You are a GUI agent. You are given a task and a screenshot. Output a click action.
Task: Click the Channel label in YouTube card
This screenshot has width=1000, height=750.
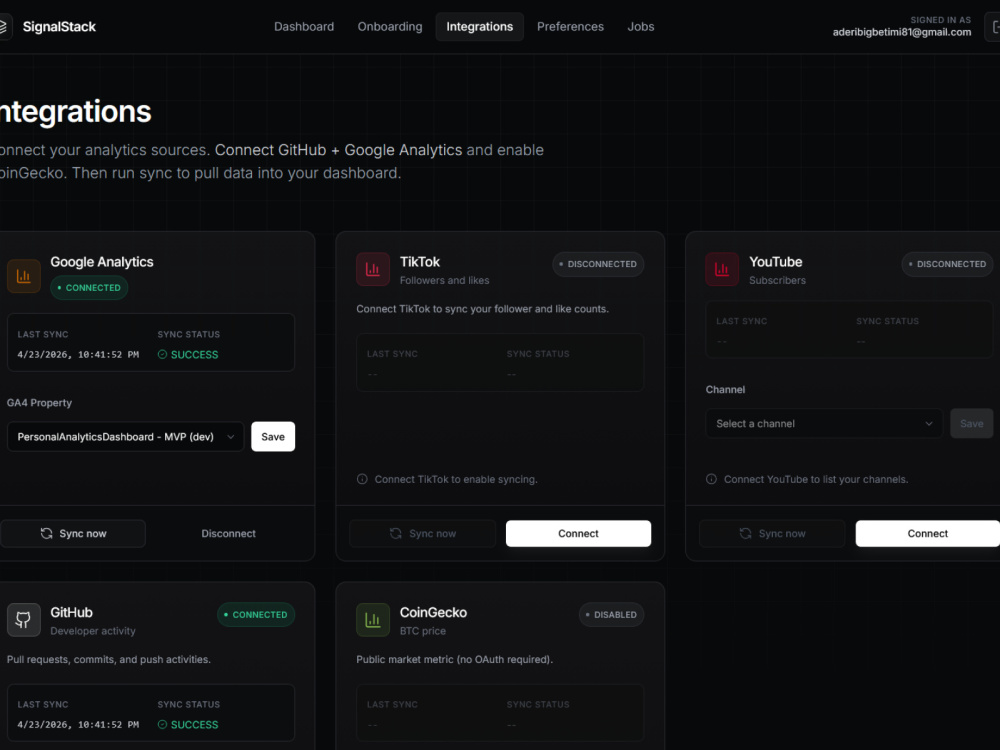[725, 390]
